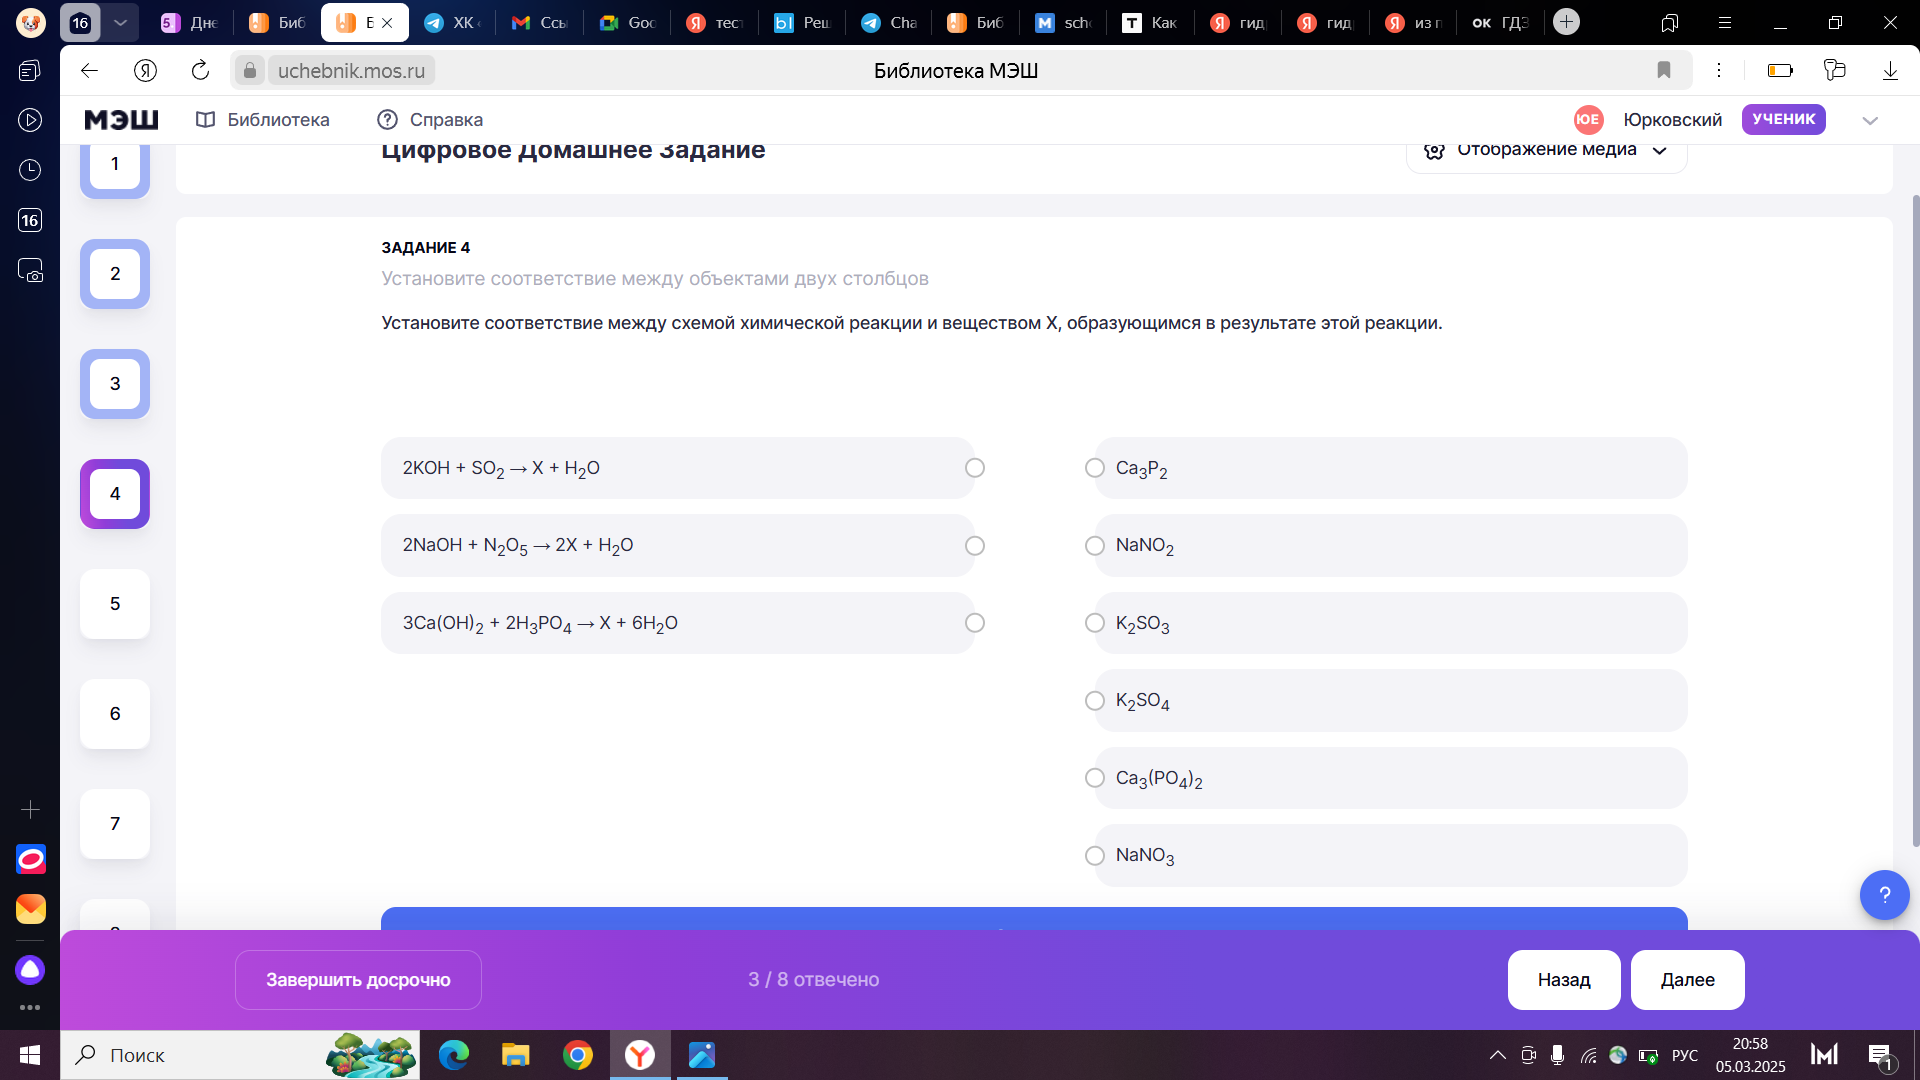Screen dimensions: 1920x1080
Task: Expand the Отображение медиа dropdown
Action: [x=1546, y=152]
